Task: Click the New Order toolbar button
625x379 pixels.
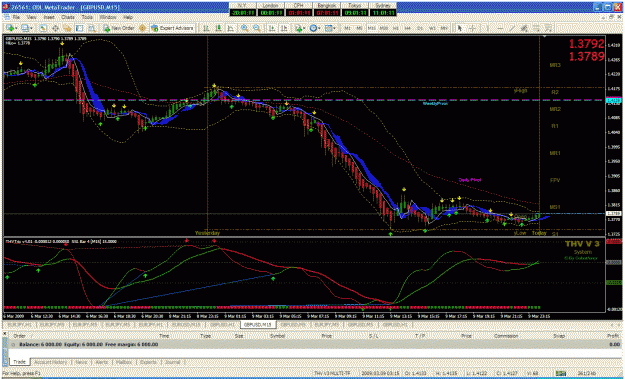Action: pos(119,28)
